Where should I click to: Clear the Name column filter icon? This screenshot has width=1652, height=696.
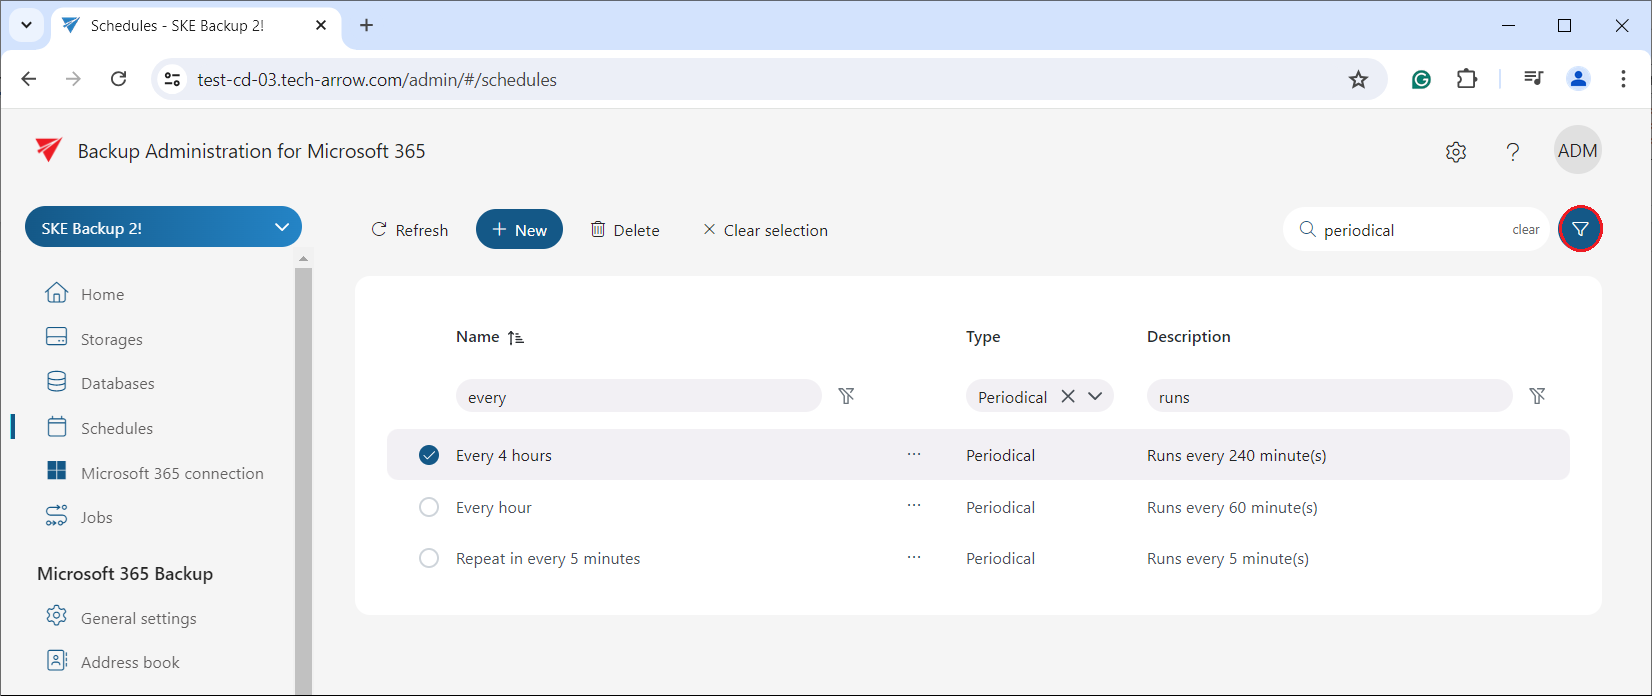[x=846, y=396]
